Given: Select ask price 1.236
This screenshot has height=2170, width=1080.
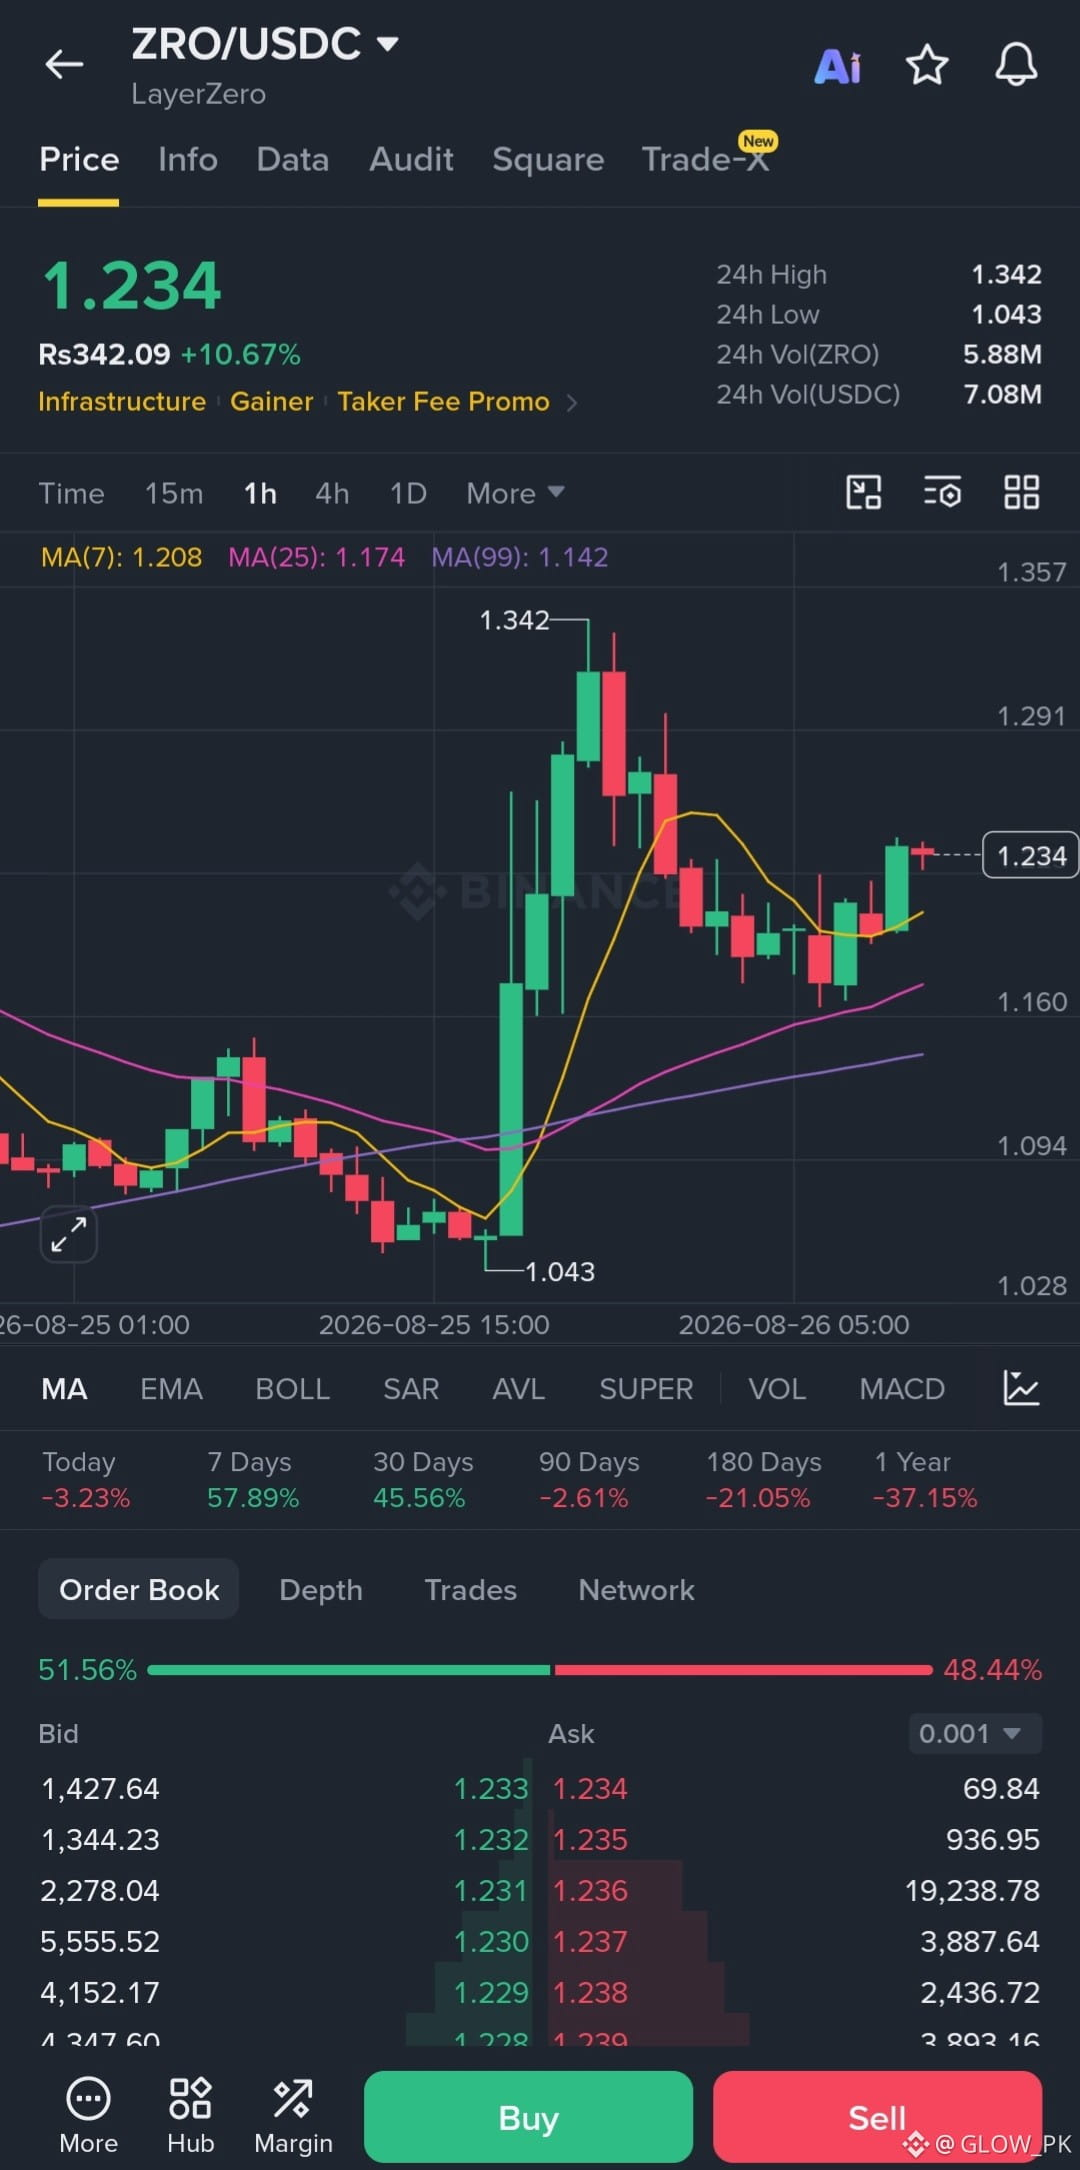Looking at the screenshot, I should pos(590,1890).
